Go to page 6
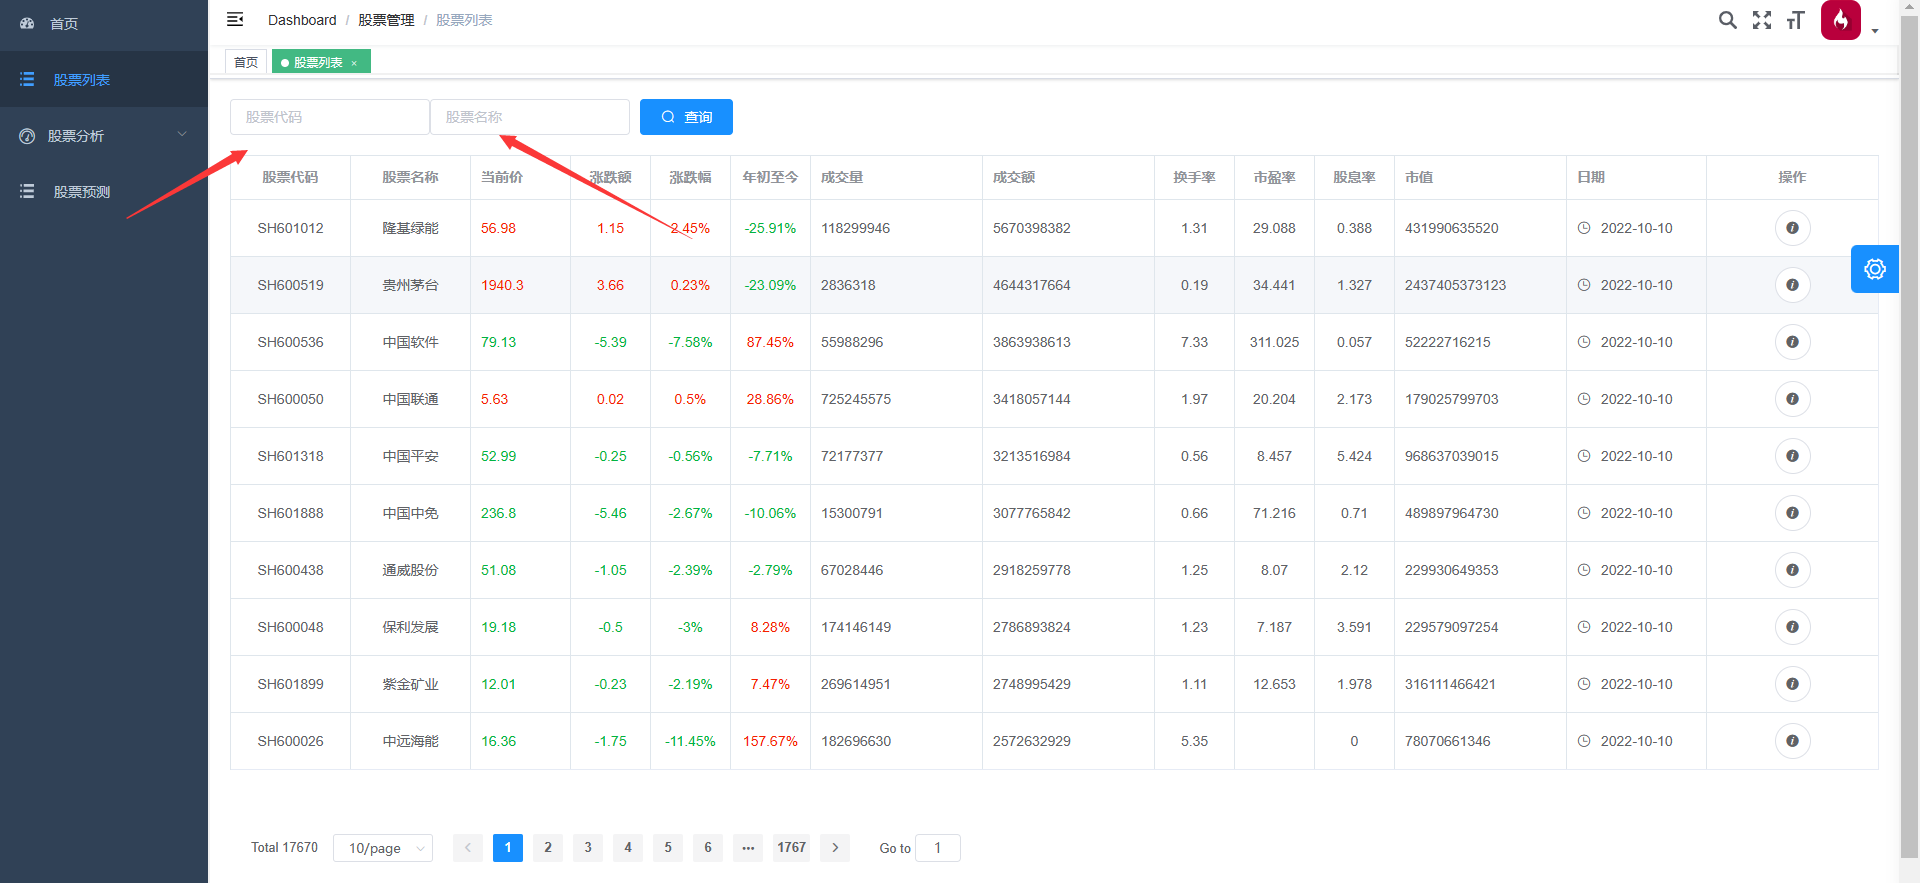The height and width of the screenshot is (883, 1920). pos(708,848)
